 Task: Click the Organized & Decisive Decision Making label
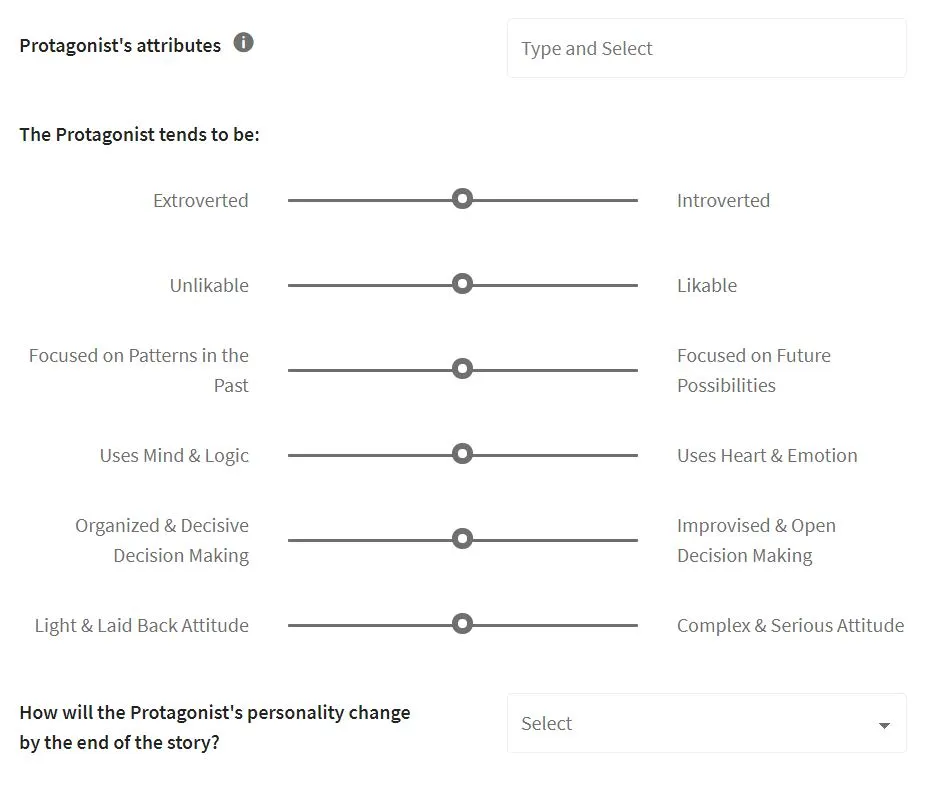coord(162,540)
